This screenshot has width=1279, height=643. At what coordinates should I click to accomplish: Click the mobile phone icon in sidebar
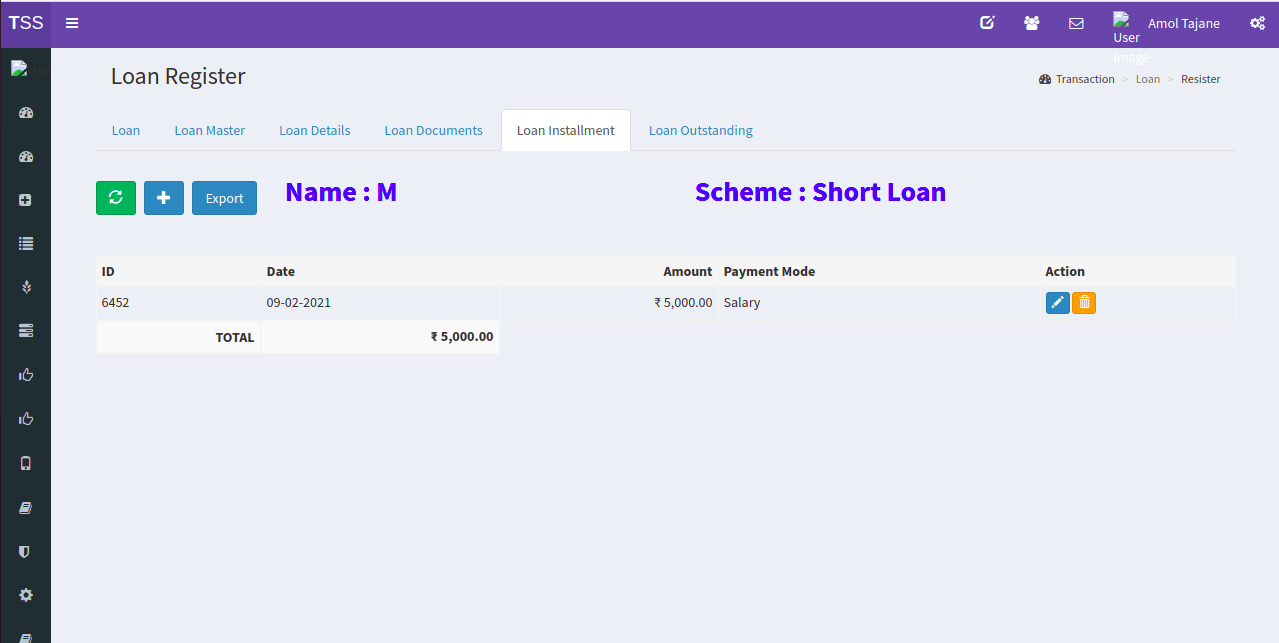point(26,463)
